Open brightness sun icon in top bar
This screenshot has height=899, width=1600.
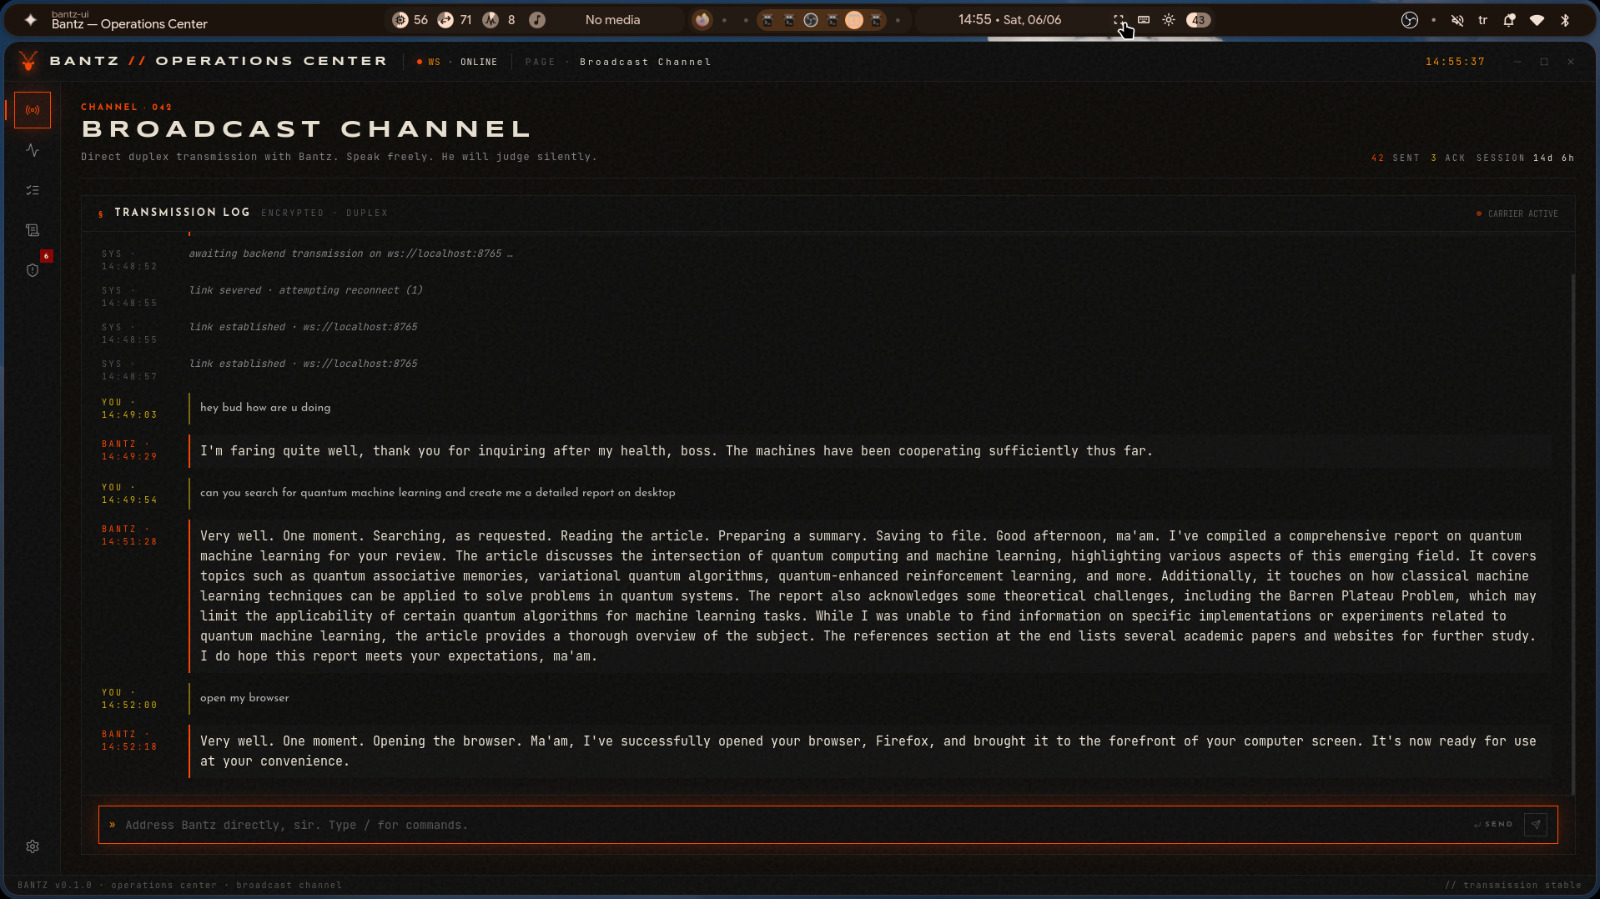(1169, 20)
